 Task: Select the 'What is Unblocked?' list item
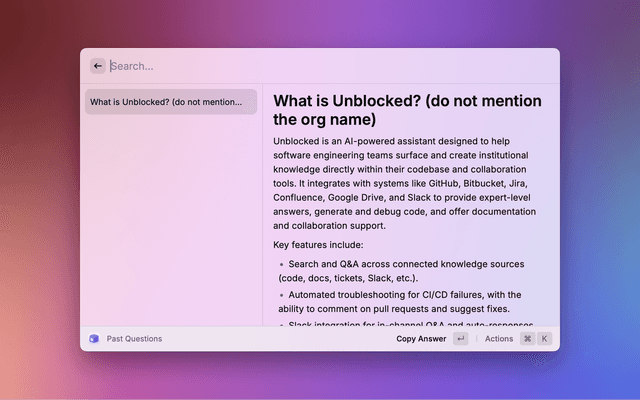[170, 102]
